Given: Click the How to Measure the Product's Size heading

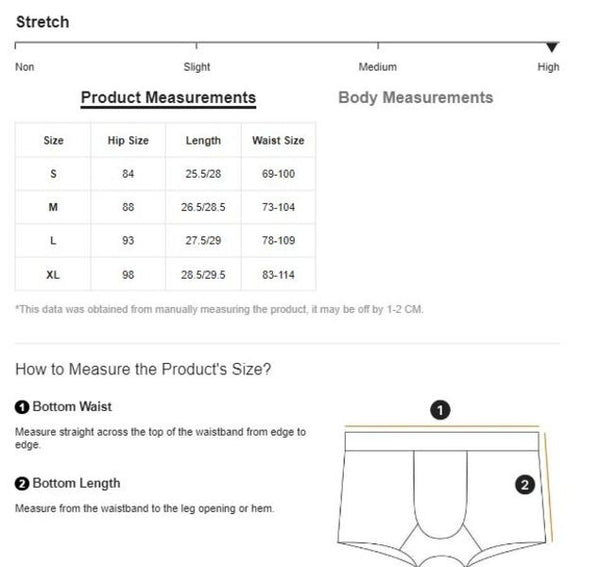Looking at the screenshot, I should pyautogui.click(x=143, y=369).
